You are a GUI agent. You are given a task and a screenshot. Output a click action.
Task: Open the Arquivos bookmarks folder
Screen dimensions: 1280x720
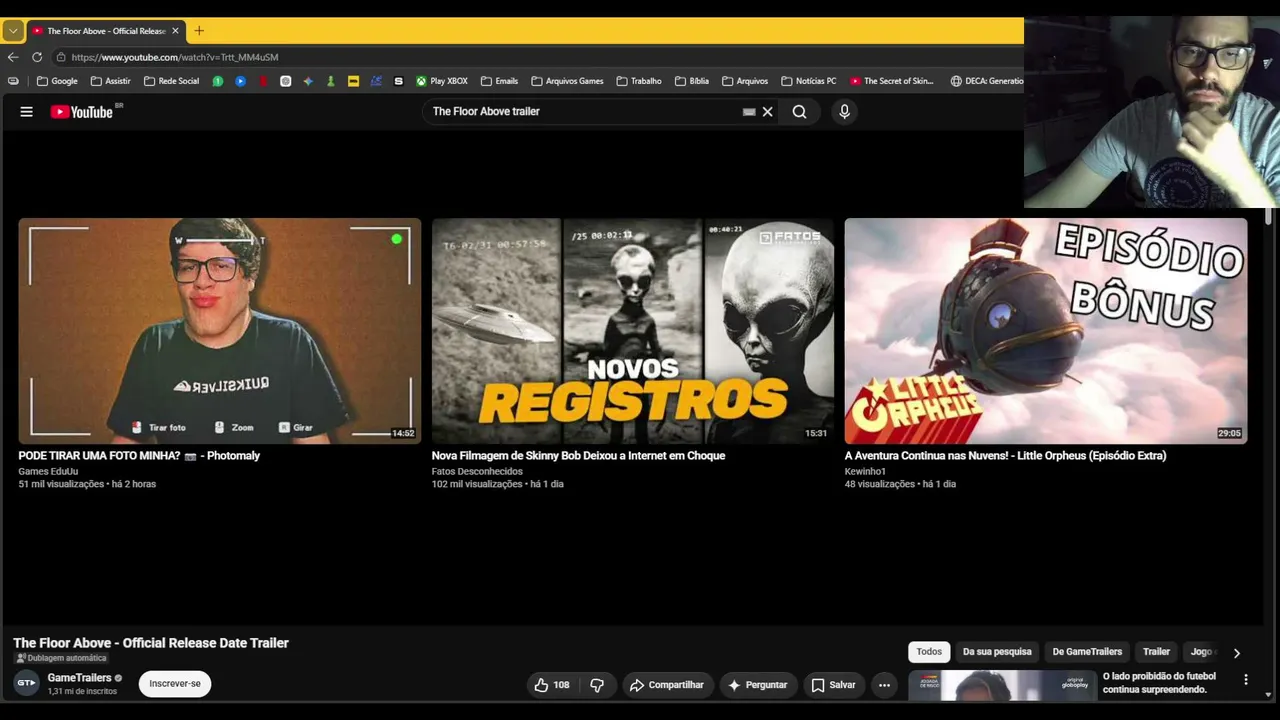coord(745,81)
